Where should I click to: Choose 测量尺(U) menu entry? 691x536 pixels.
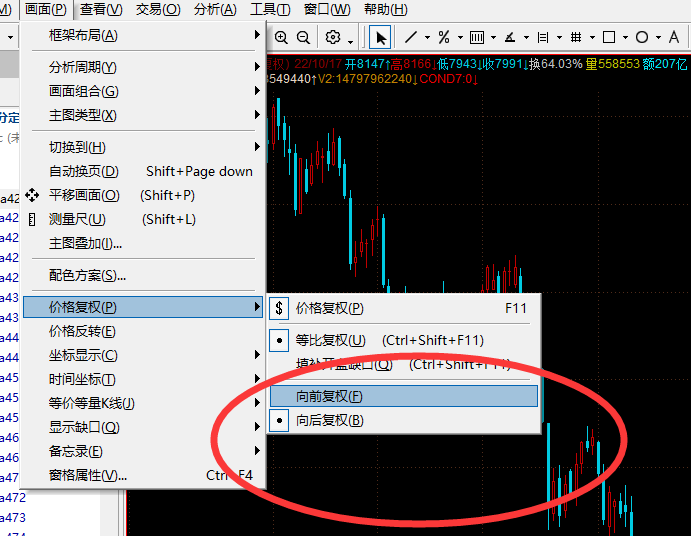(143, 219)
